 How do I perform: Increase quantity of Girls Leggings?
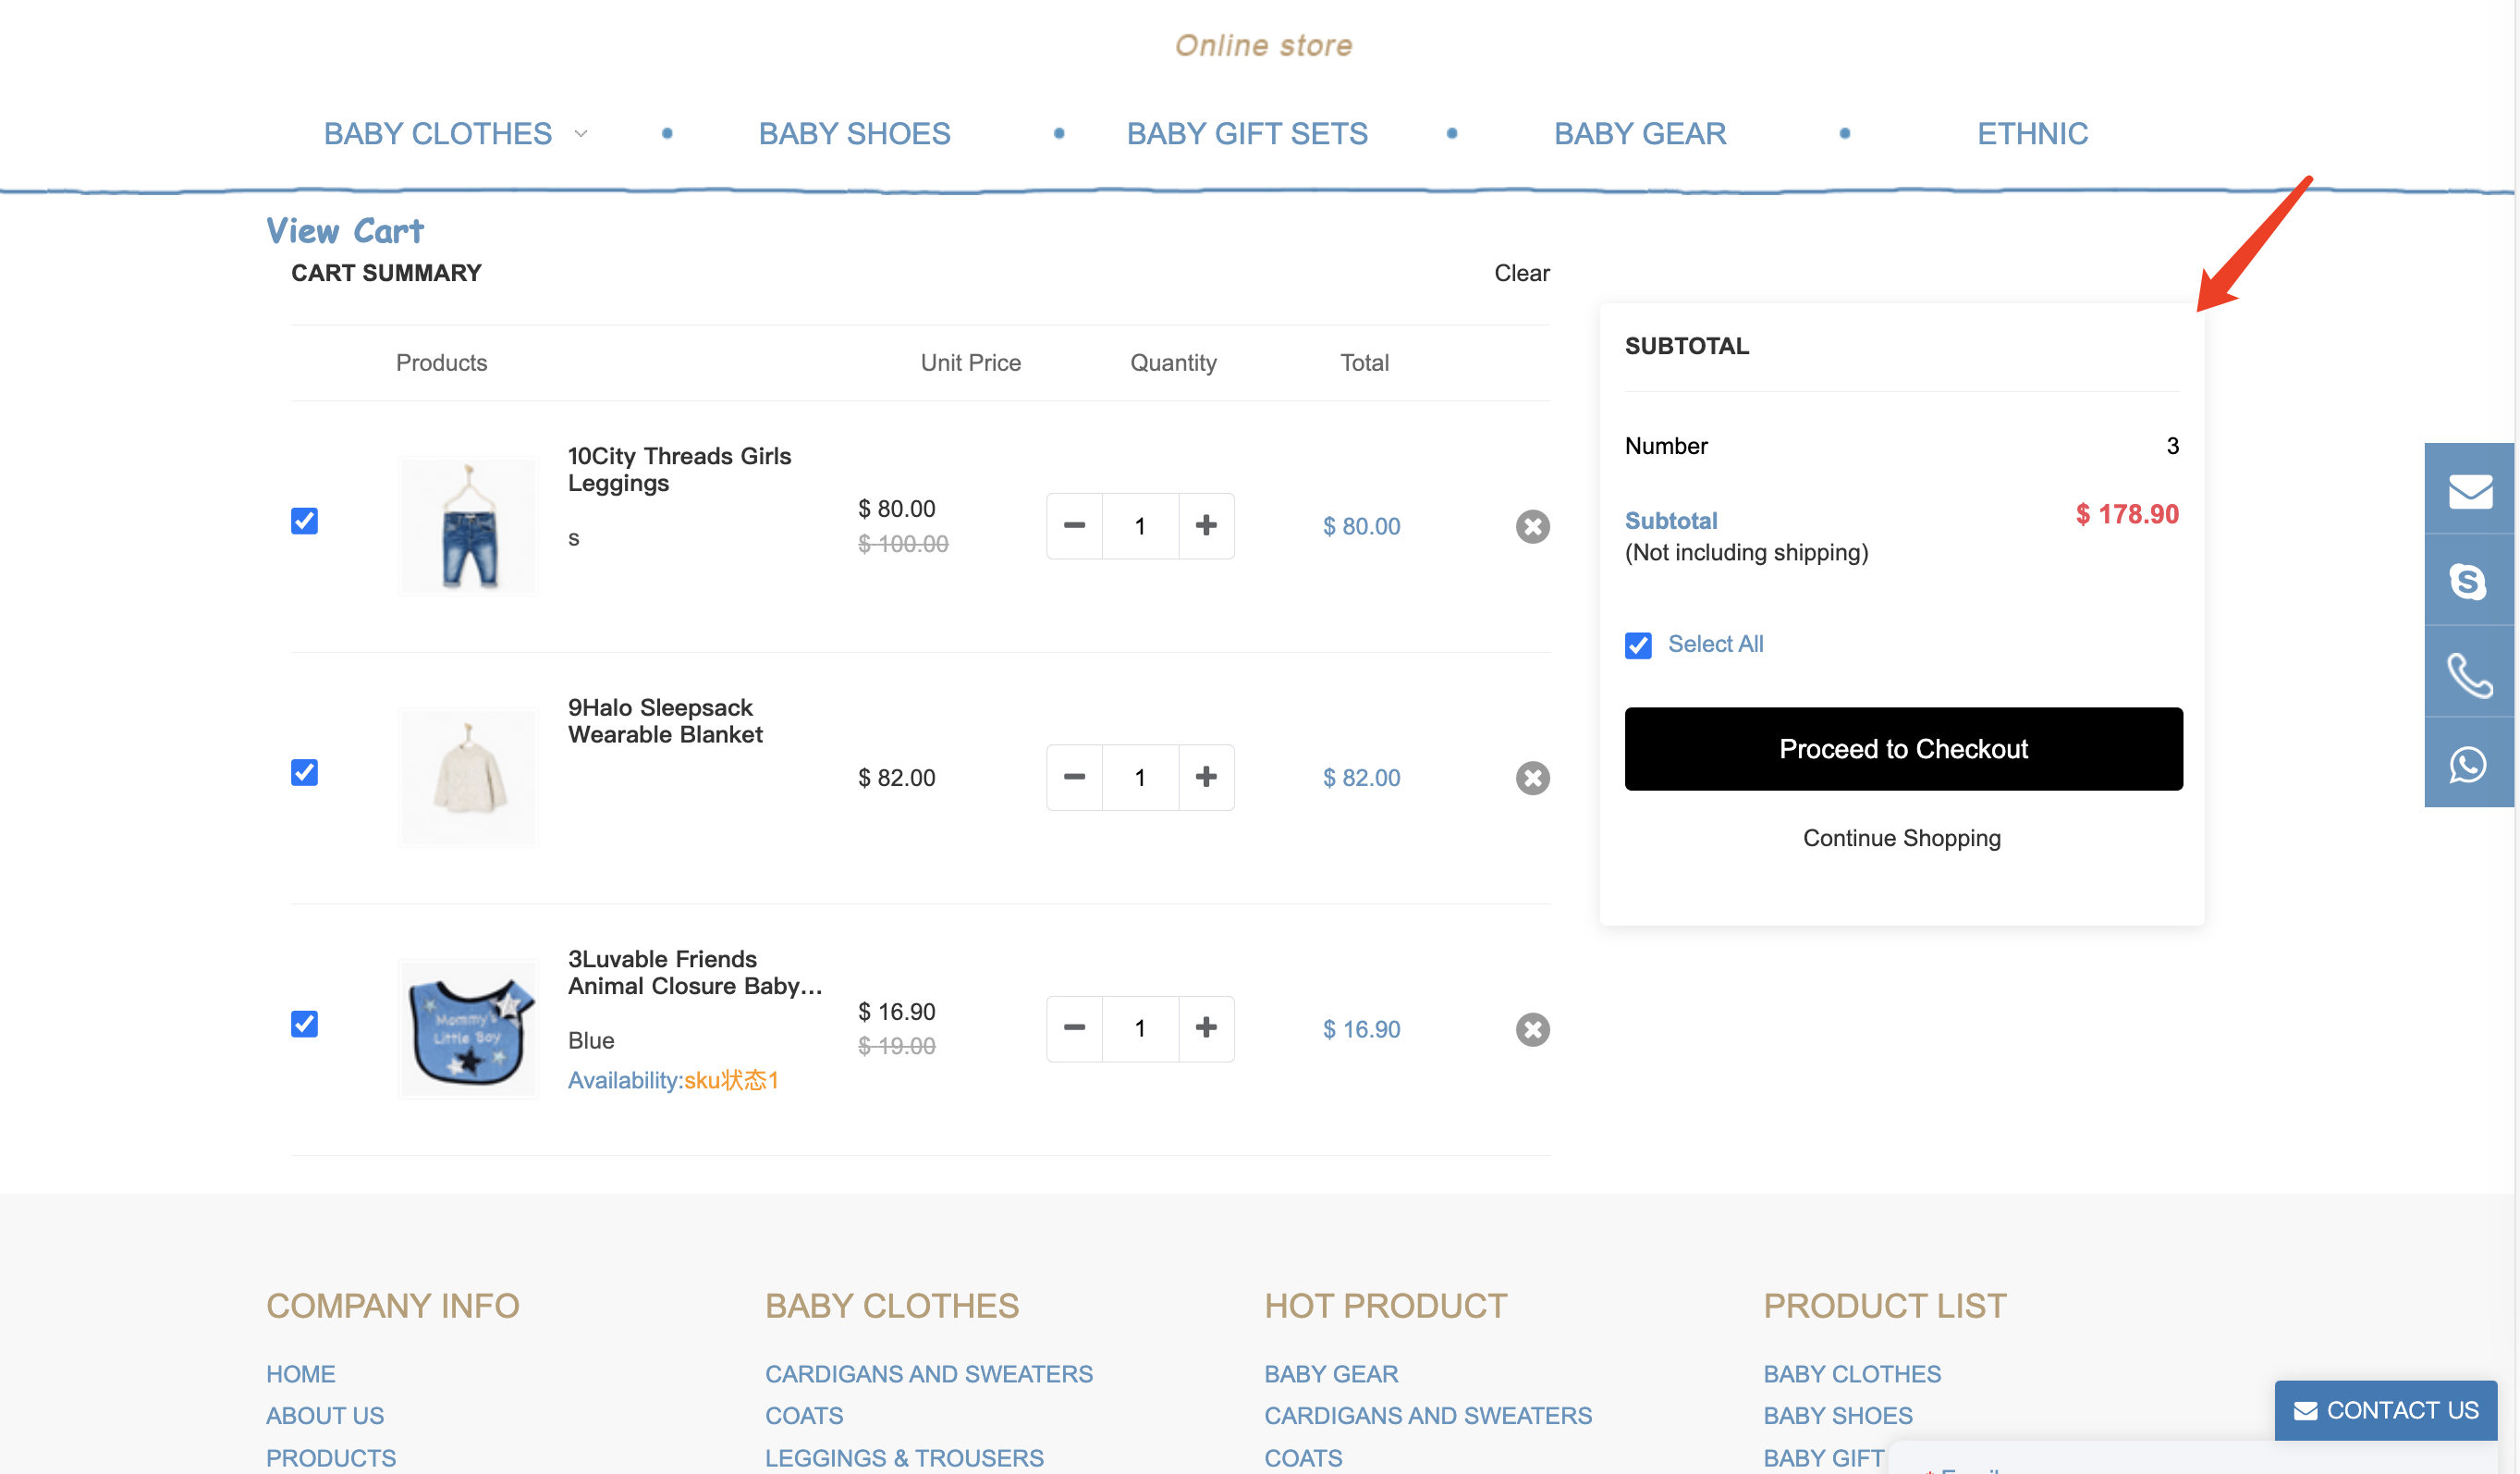point(1206,525)
